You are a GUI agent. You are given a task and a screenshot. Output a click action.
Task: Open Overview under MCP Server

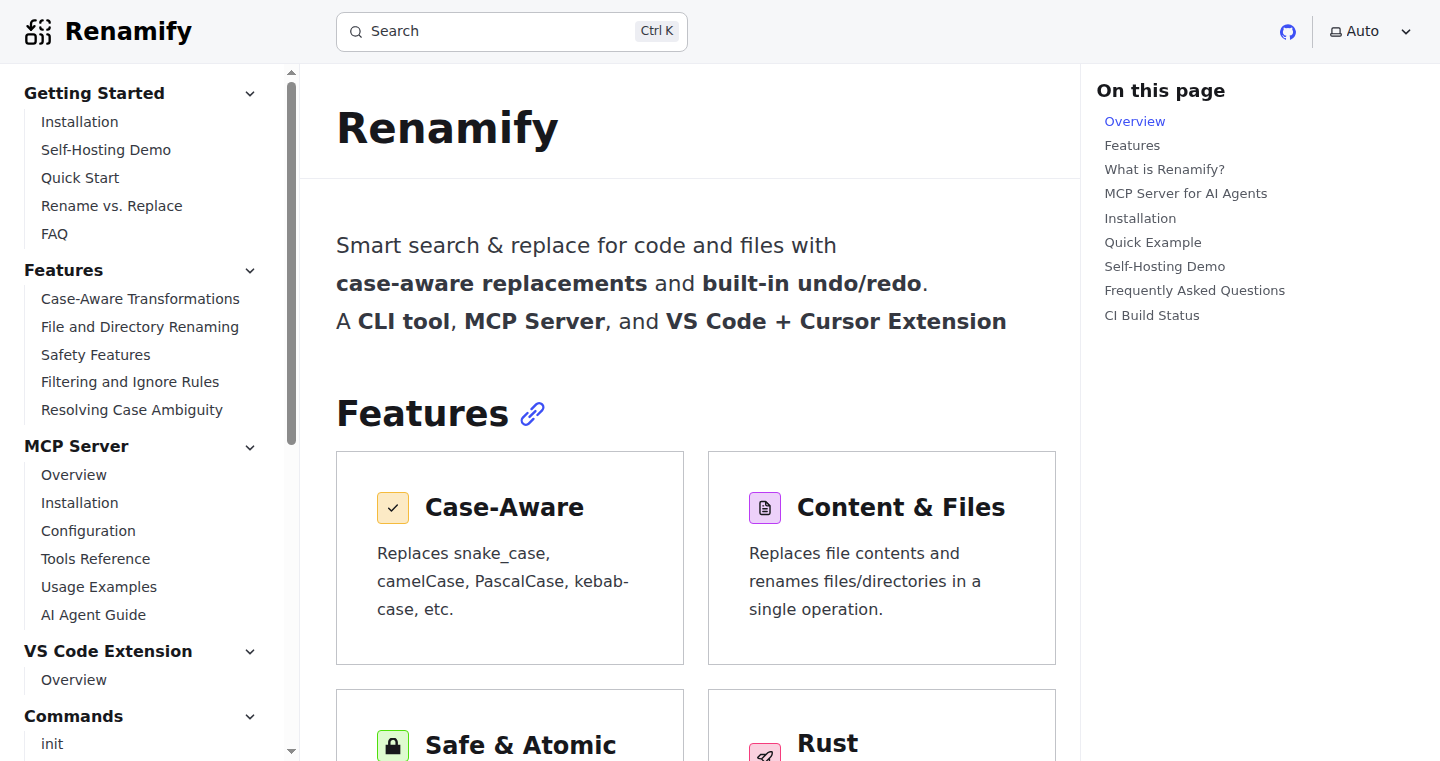(x=74, y=475)
